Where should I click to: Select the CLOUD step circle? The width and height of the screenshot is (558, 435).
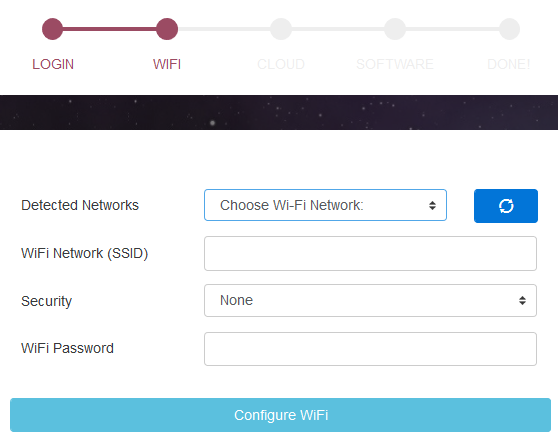[x=281, y=29]
